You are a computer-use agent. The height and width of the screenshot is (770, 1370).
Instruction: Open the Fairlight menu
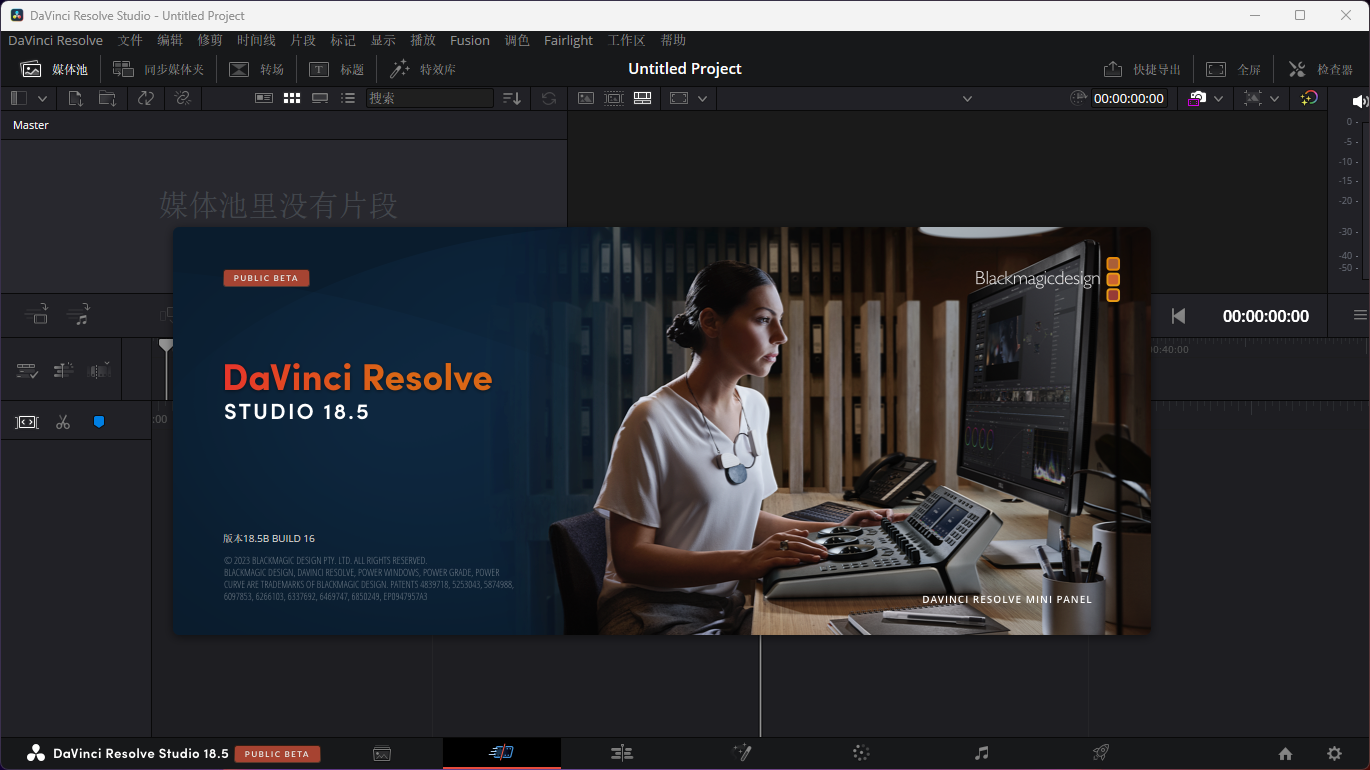click(568, 40)
